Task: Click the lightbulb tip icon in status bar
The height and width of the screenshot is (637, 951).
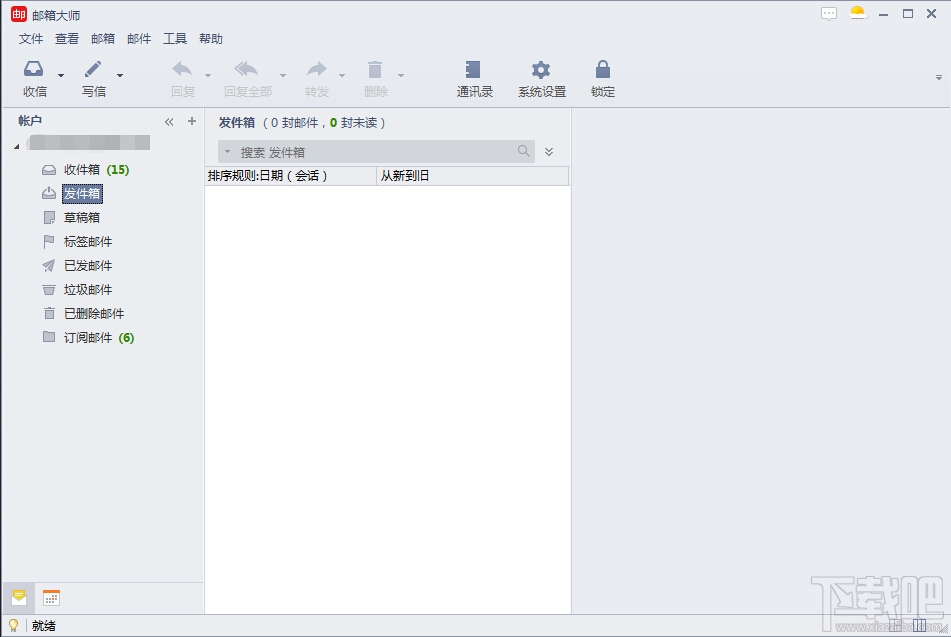Action: pyautogui.click(x=13, y=625)
